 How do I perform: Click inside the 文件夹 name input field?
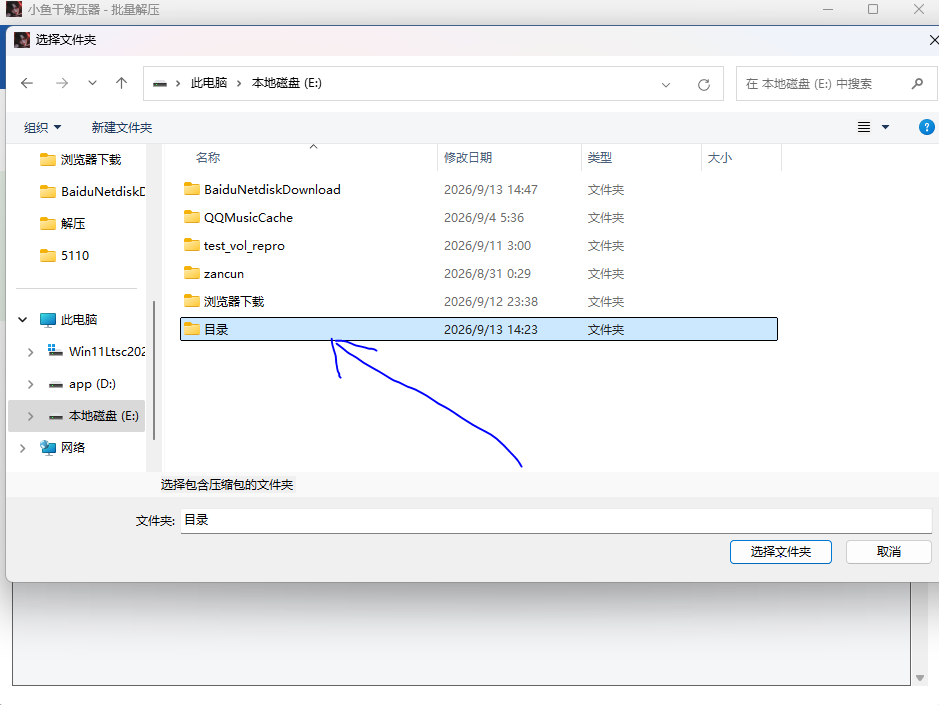click(556, 521)
